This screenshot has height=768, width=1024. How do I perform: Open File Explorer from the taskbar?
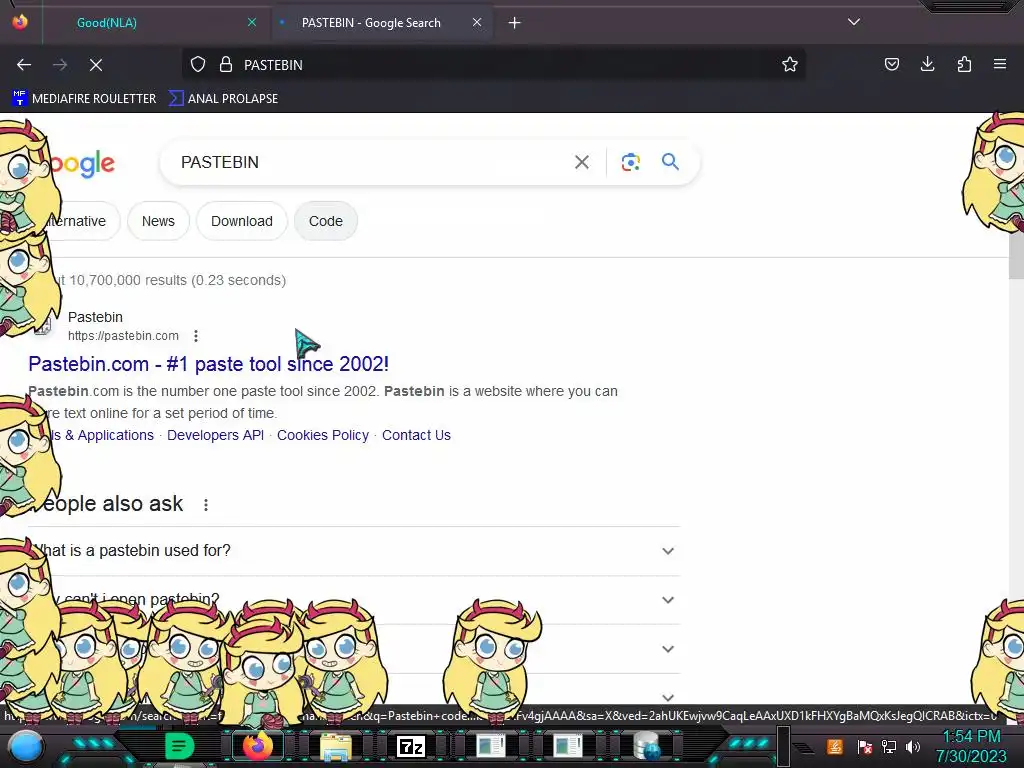(x=336, y=746)
